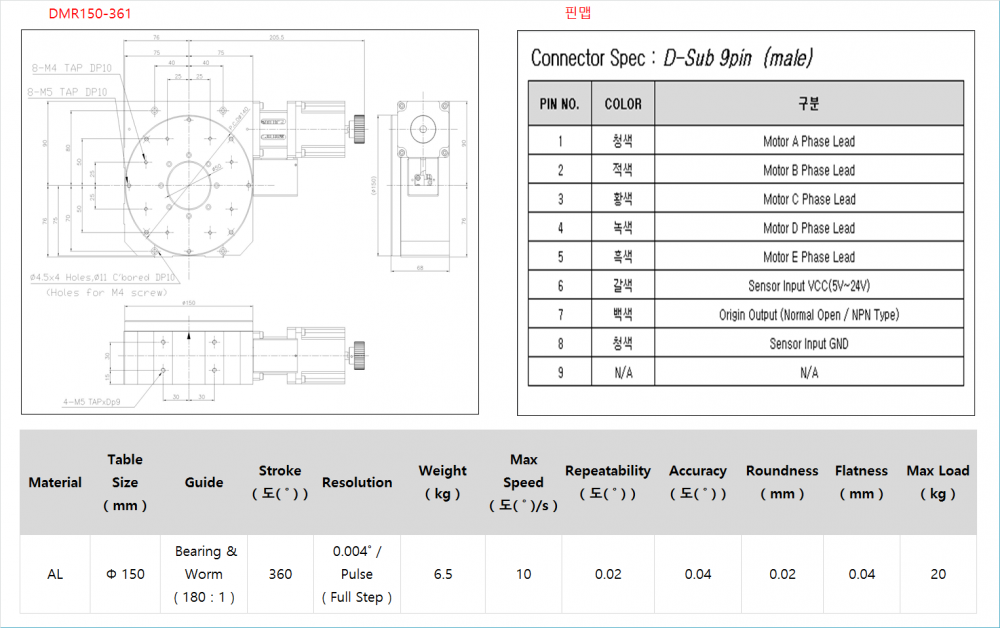Click the PIN NO. column header
The width and height of the screenshot is (1000, 628).
(x=559, y=104)
